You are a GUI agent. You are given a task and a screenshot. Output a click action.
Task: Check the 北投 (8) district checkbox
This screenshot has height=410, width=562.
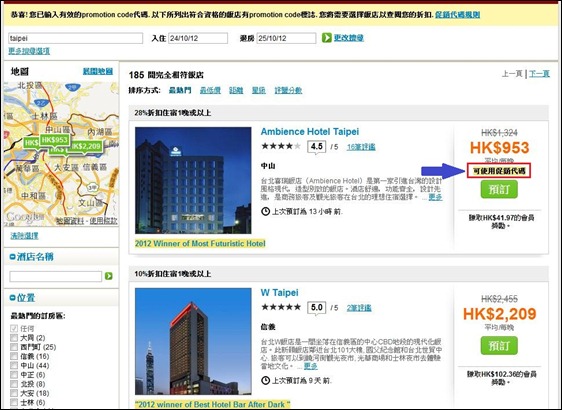(14, 384)
